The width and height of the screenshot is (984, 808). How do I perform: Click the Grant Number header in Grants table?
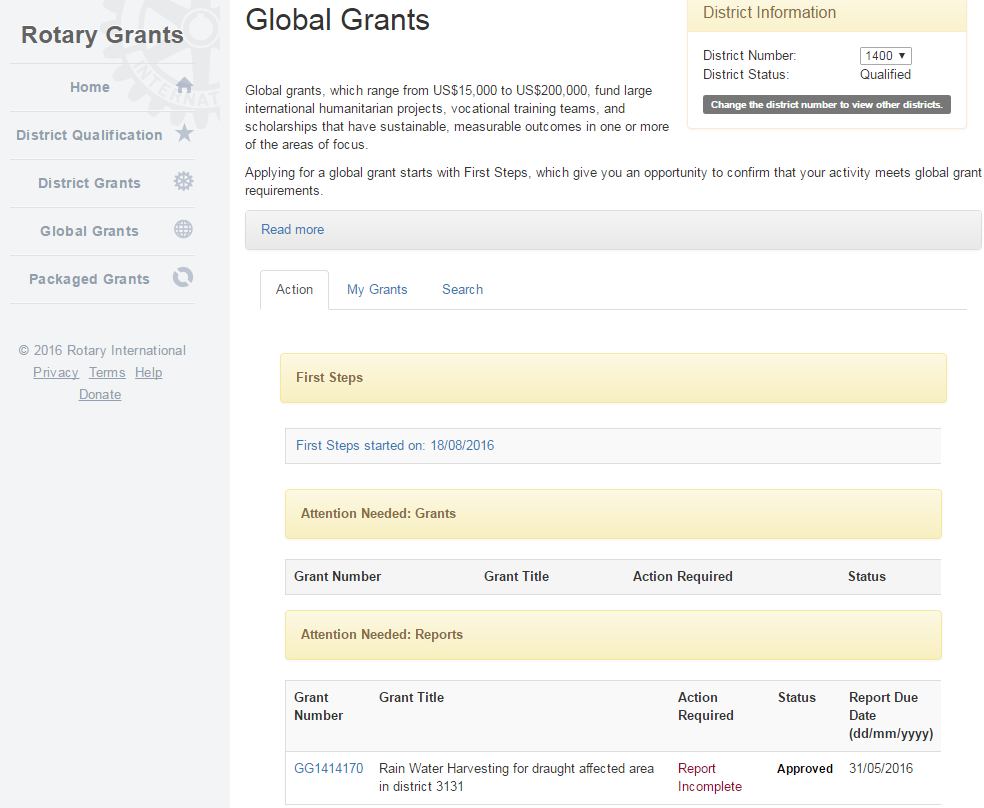(x=338, y=577)
